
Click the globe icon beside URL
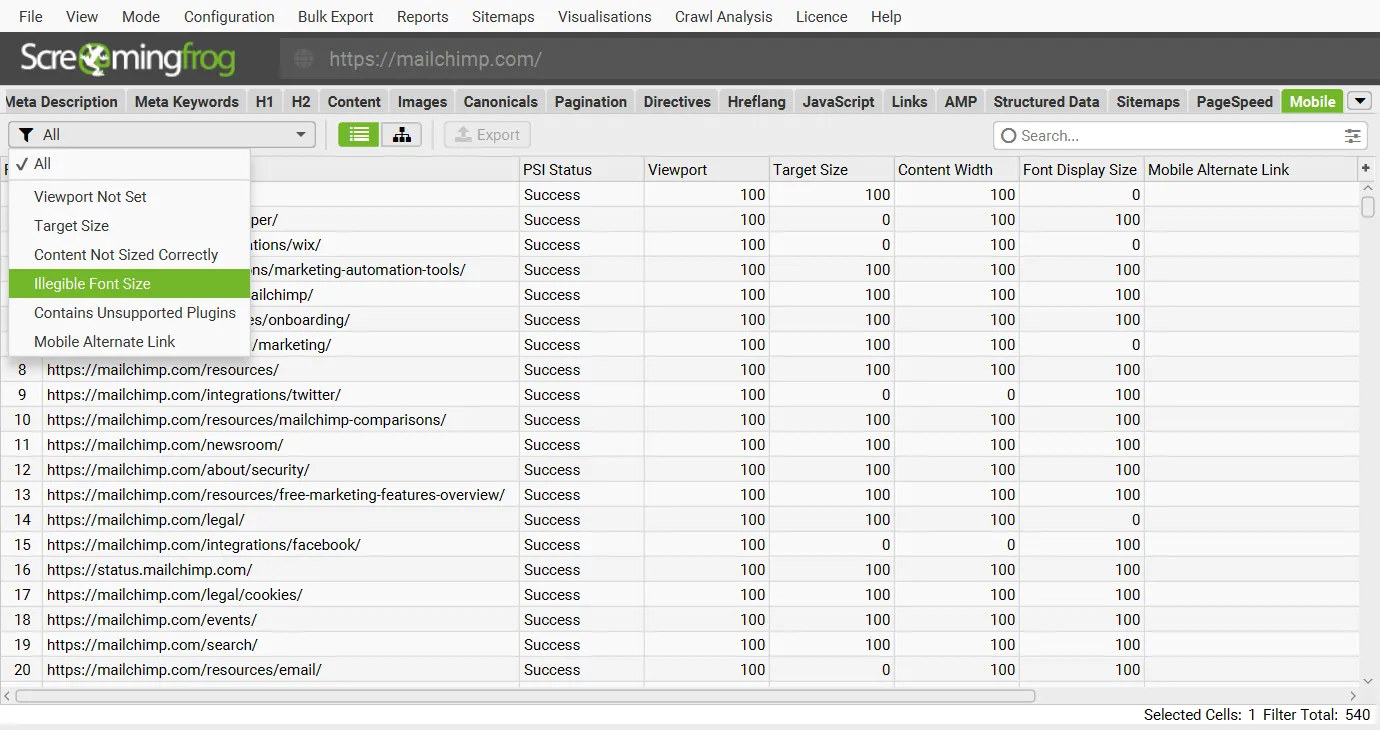coord(304,59)
